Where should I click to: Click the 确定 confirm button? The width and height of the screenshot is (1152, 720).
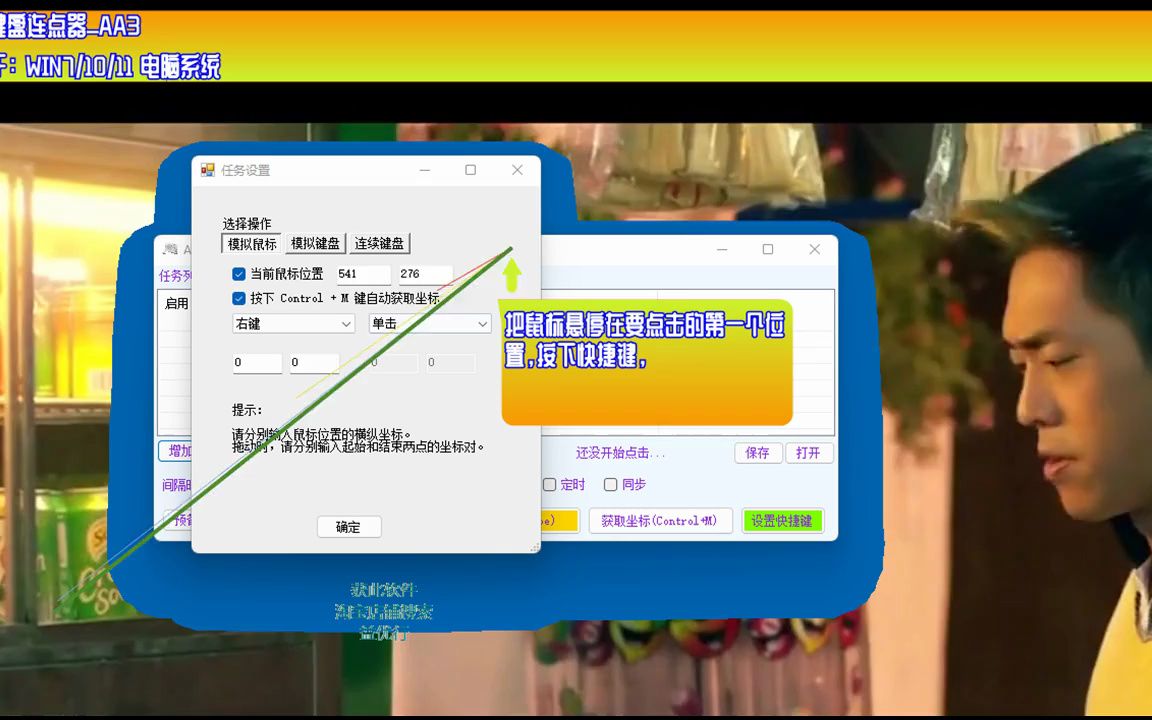click(x=348, y=527)
